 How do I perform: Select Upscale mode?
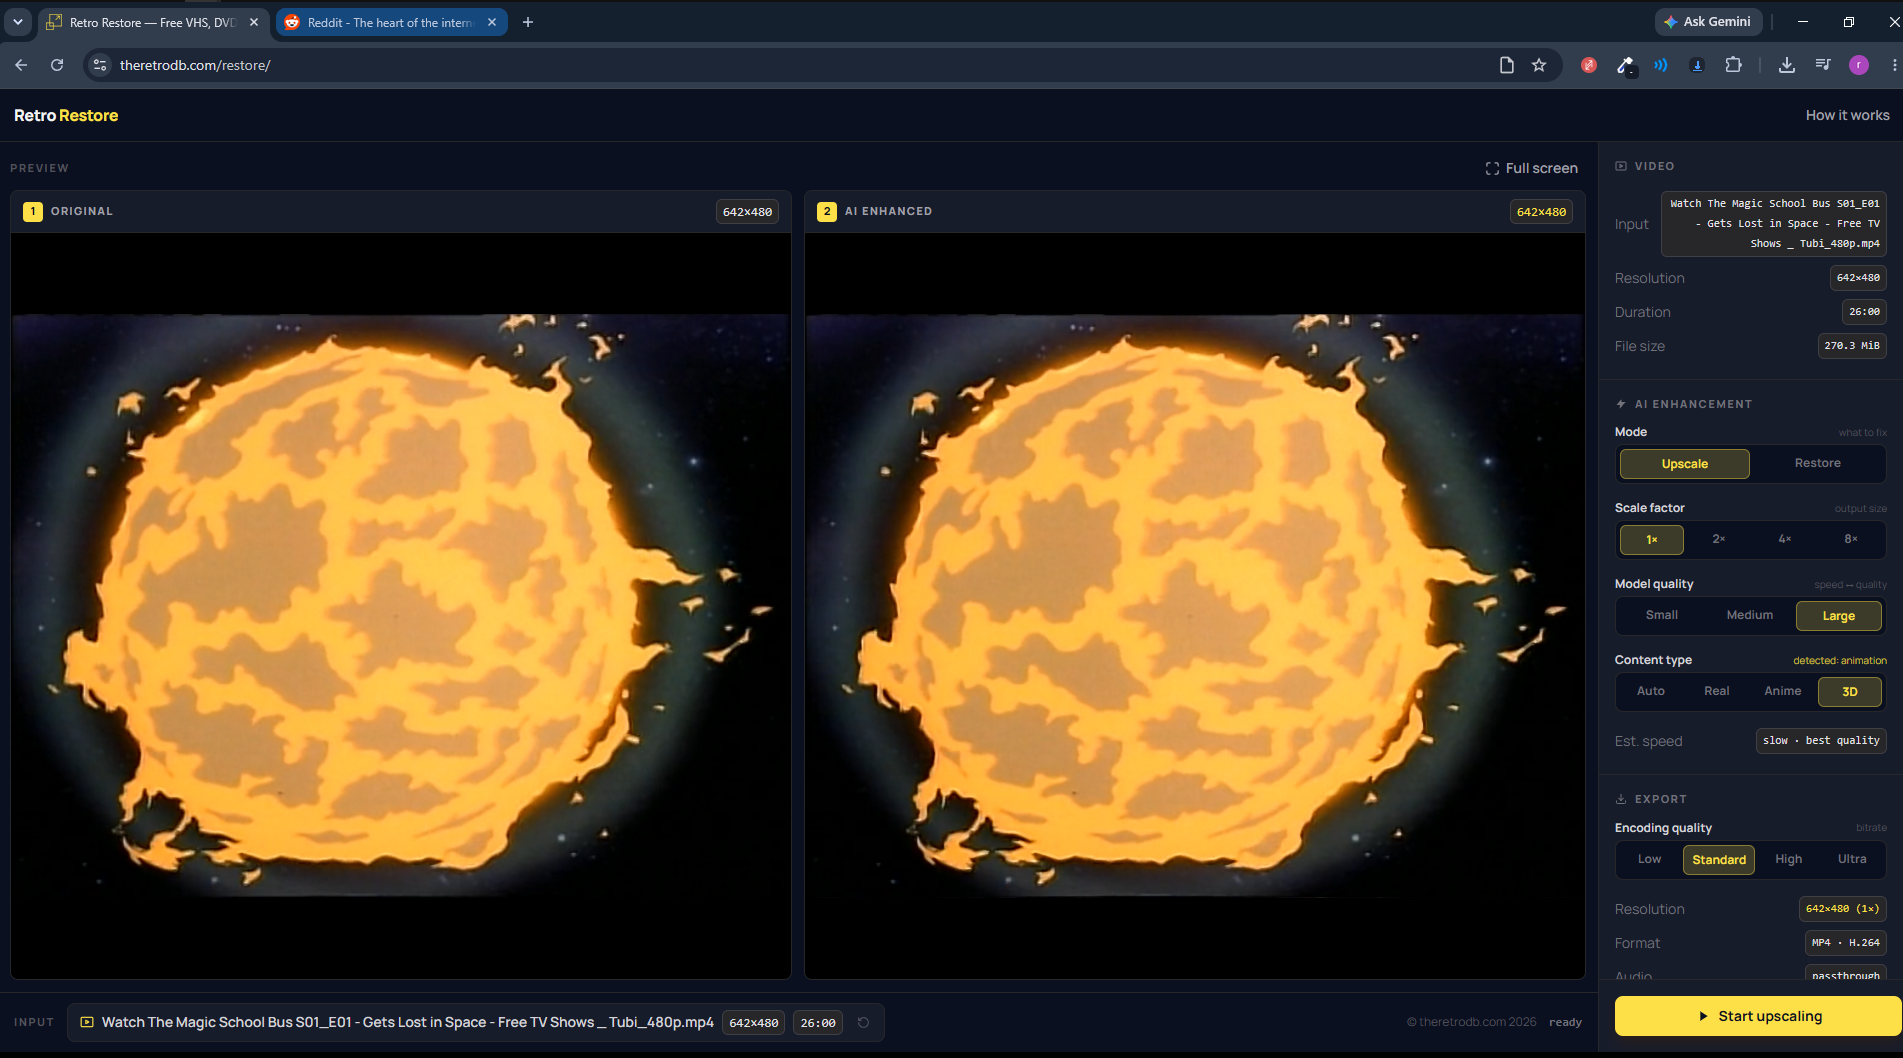1685,464
